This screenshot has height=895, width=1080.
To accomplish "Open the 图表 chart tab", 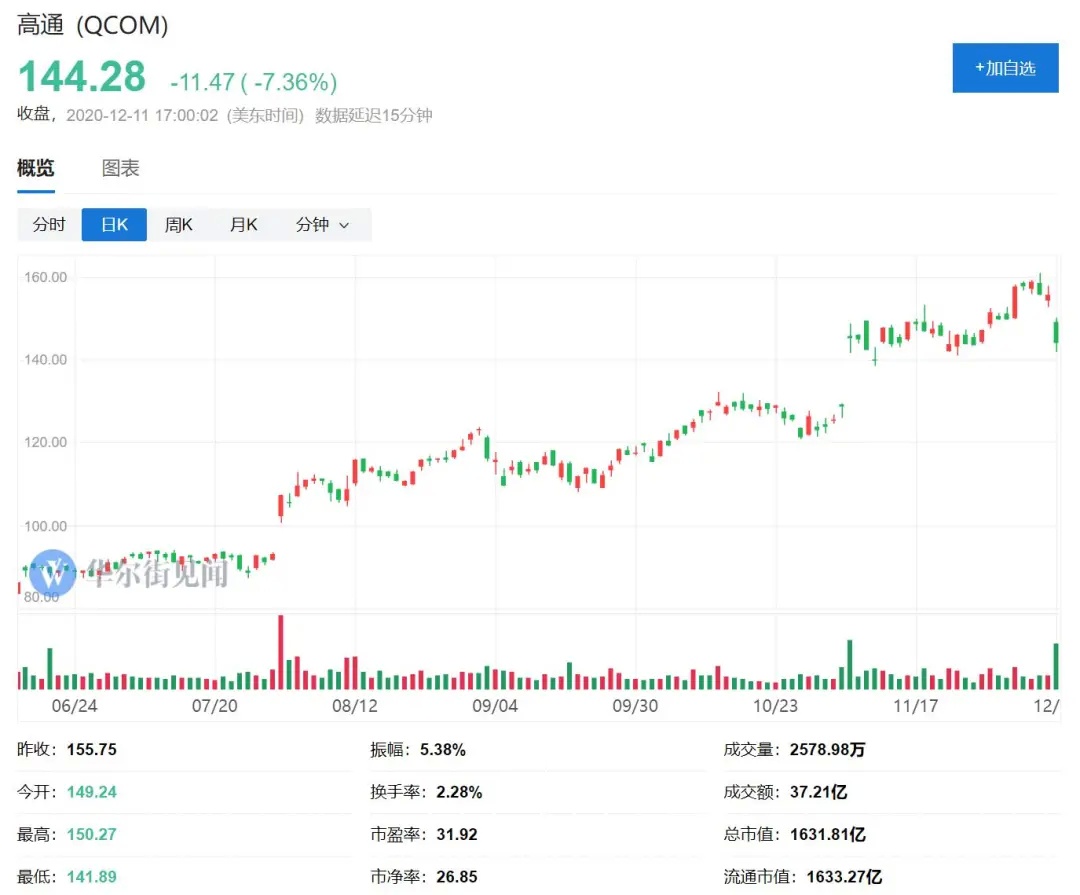I will [121, 168].
